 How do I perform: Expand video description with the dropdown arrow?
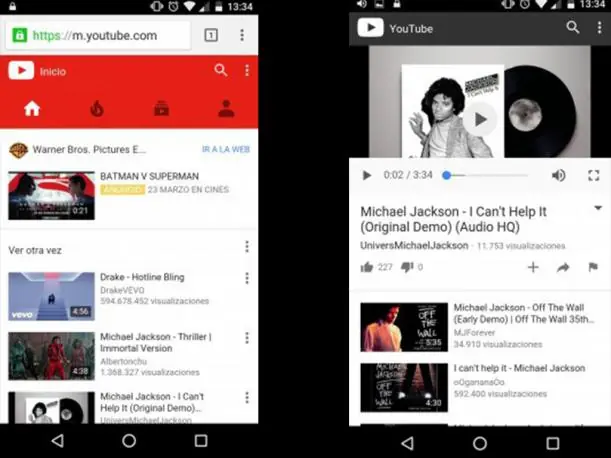click(x=598, y=208)
